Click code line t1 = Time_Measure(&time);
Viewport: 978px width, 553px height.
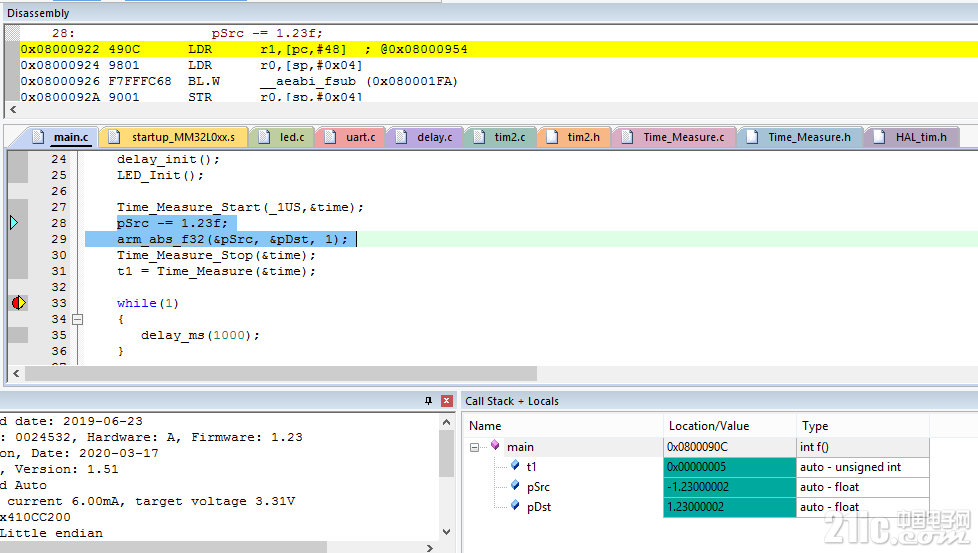[x=216, y=271]
